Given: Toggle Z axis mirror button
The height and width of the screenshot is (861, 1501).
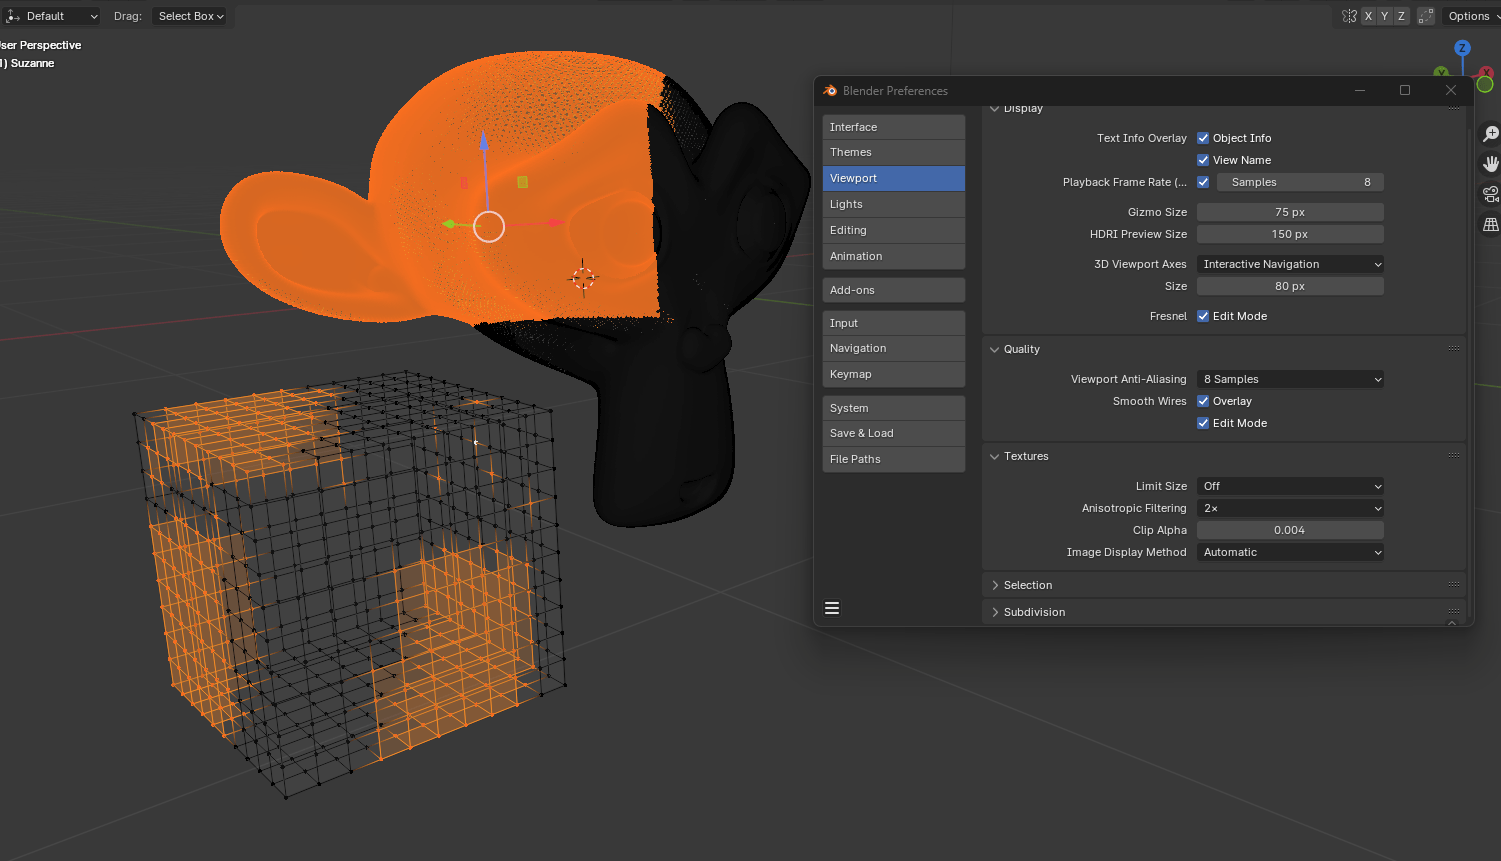Looking at the screenshot, I should pyautogui.click(x=1401, y=16).
